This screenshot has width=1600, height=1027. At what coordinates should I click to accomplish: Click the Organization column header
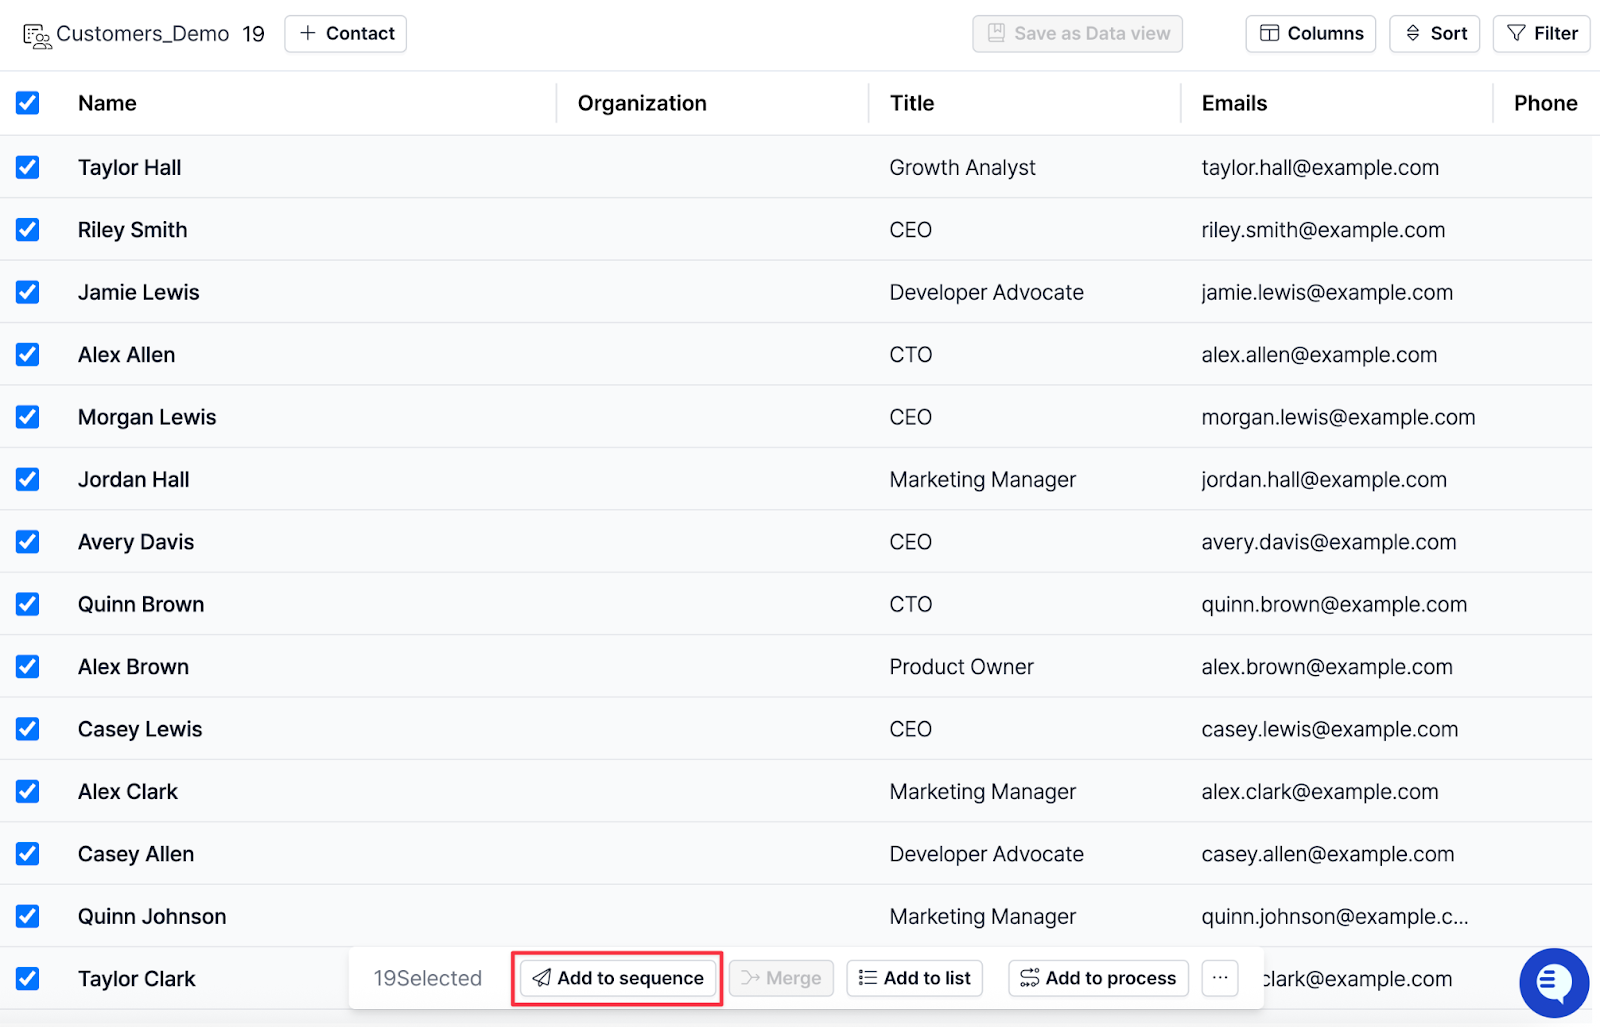[642, 103]
